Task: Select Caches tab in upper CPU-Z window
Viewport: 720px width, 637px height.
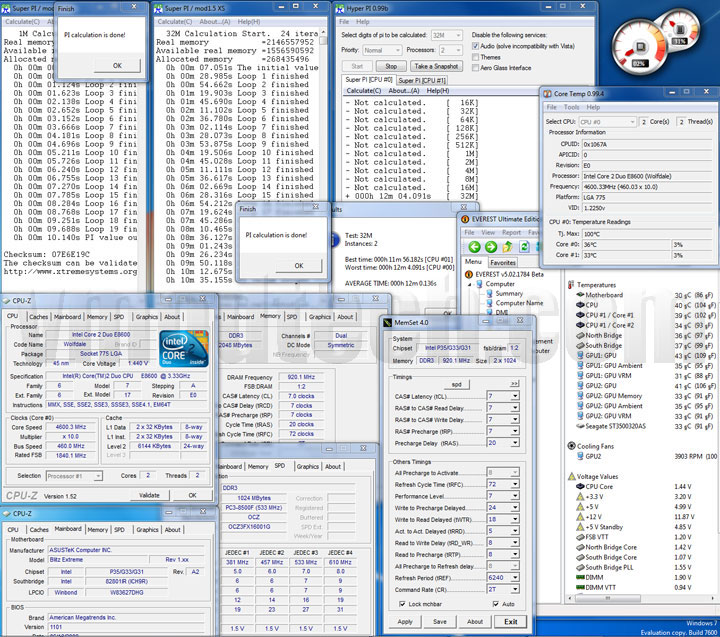Action: (x=39, y=317)
